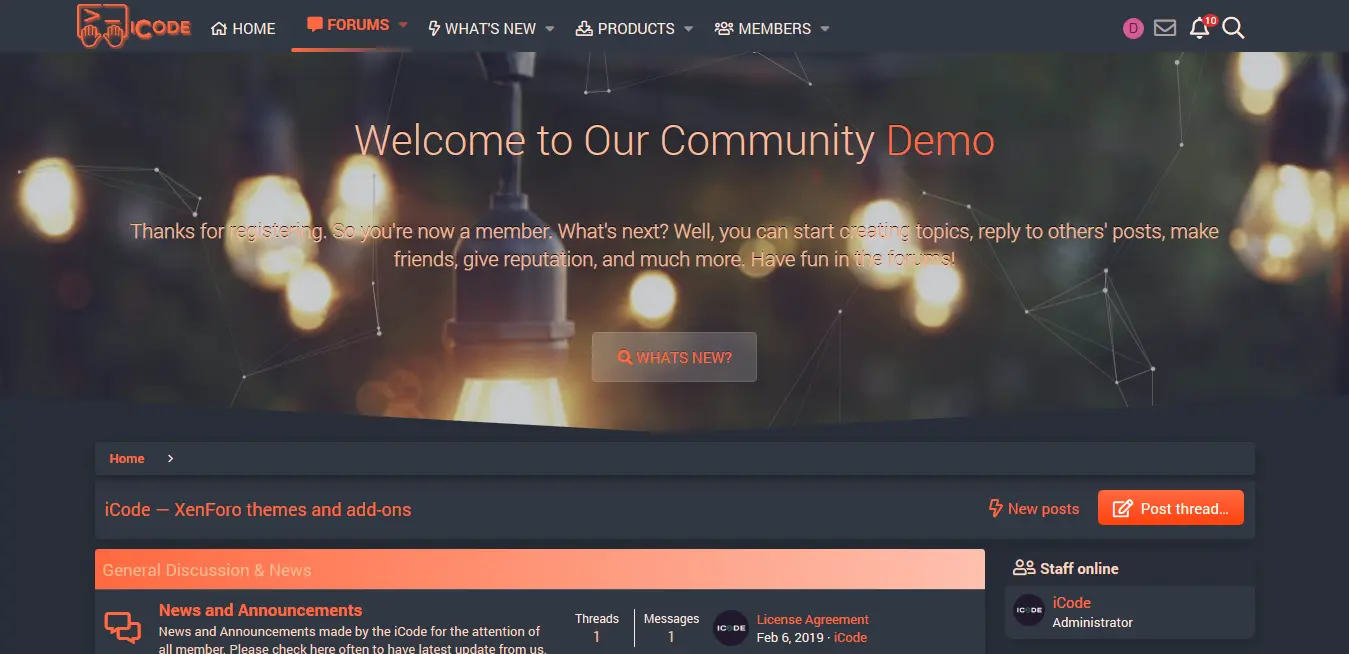Image resolution: width=1349 pixels, height=654 pixels.
Task: Click the Post thread button
Action: 1170,508
